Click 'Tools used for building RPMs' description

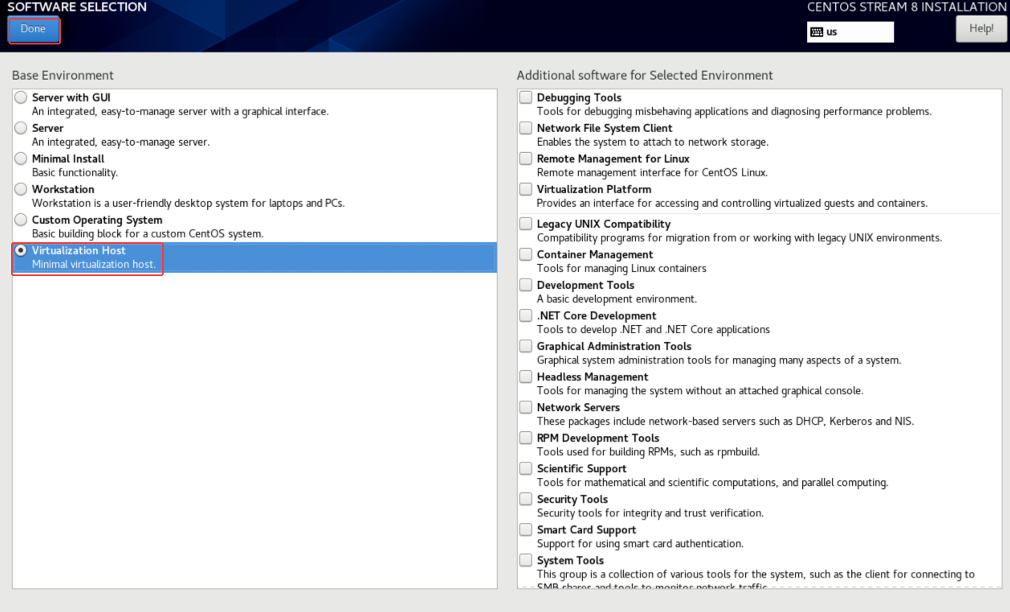pos(648,452)
